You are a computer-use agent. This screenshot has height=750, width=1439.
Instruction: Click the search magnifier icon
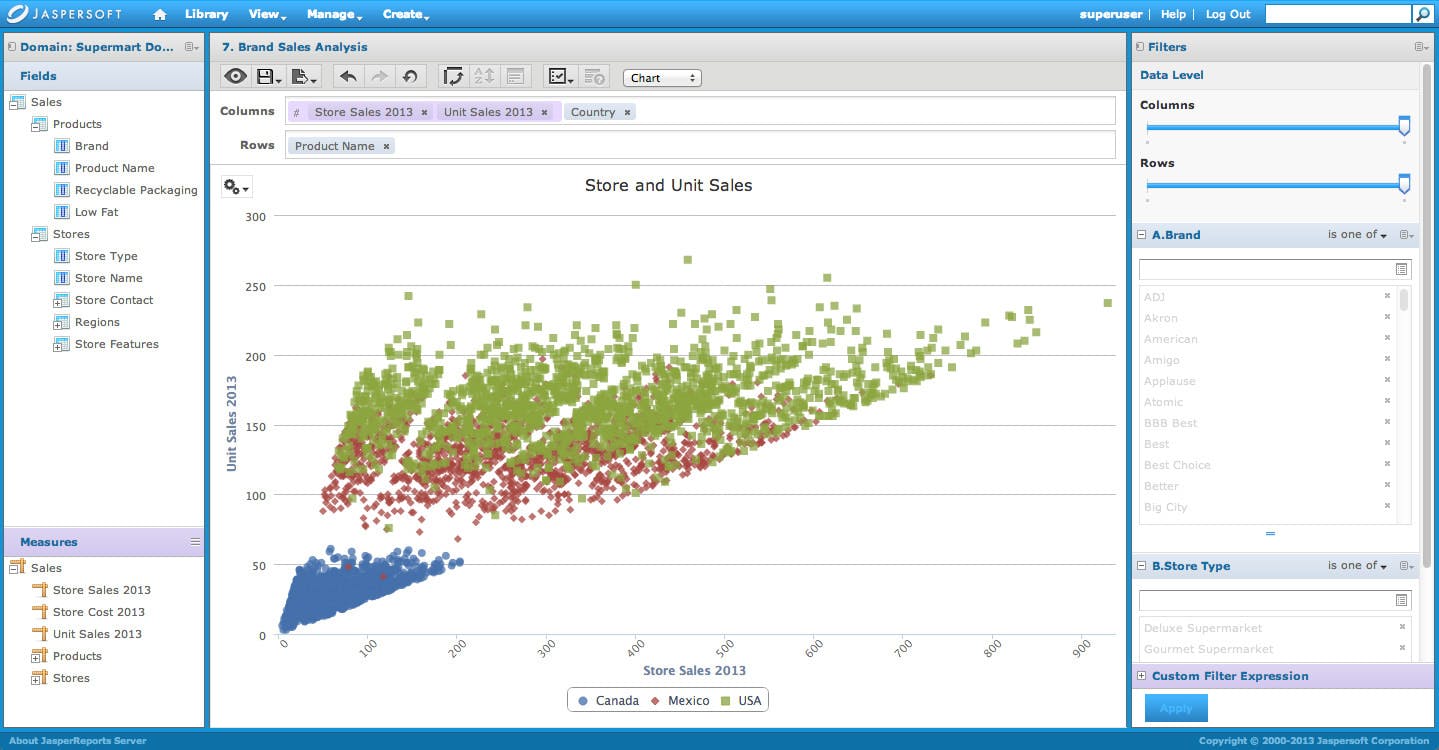[x=1422, y=14]
